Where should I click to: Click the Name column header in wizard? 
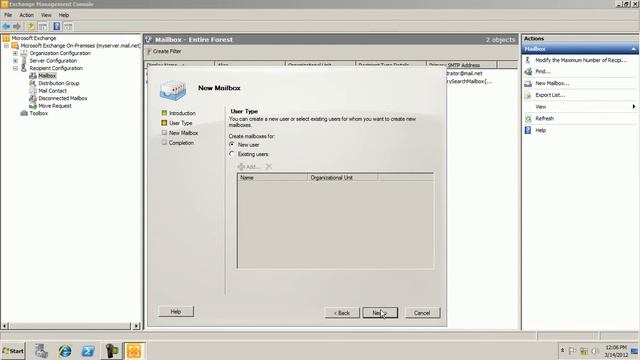[272, 178]
